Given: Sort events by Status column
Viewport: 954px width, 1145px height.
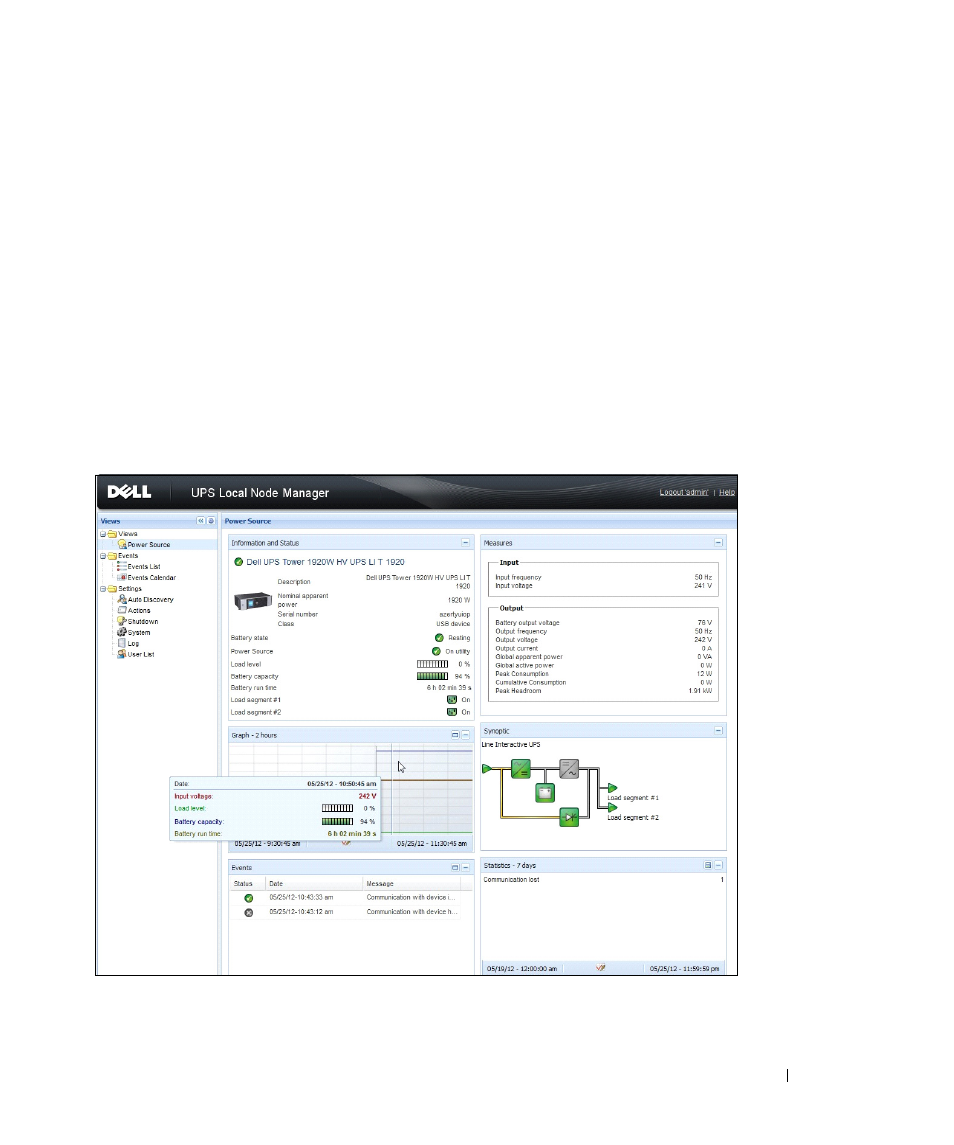Looking at the screenshot, I should [x=247, y=883].
